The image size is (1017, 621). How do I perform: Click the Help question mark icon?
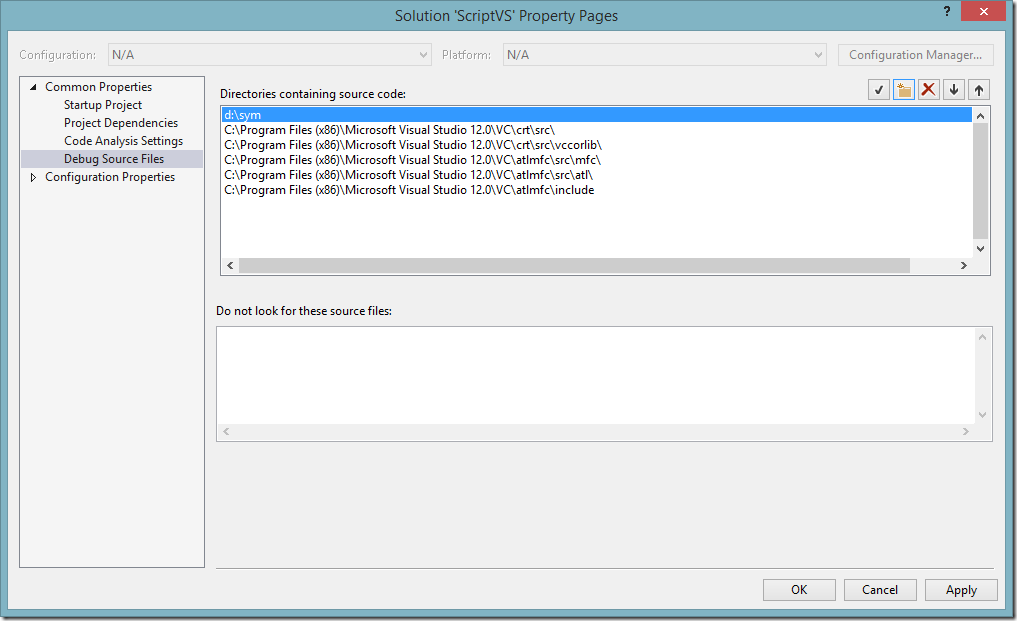coord(947,11)
